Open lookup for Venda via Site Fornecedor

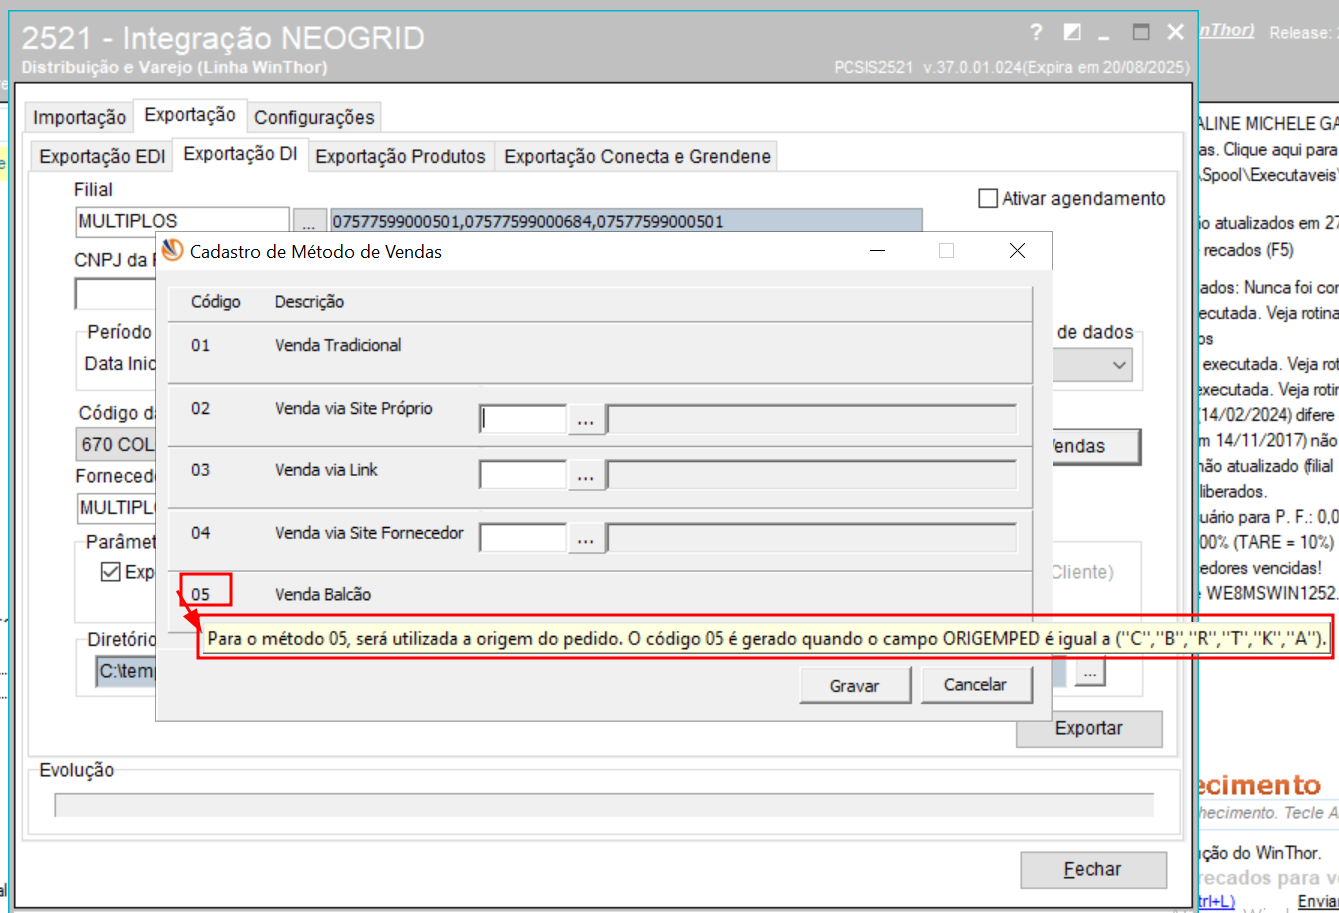pos(586,539)
